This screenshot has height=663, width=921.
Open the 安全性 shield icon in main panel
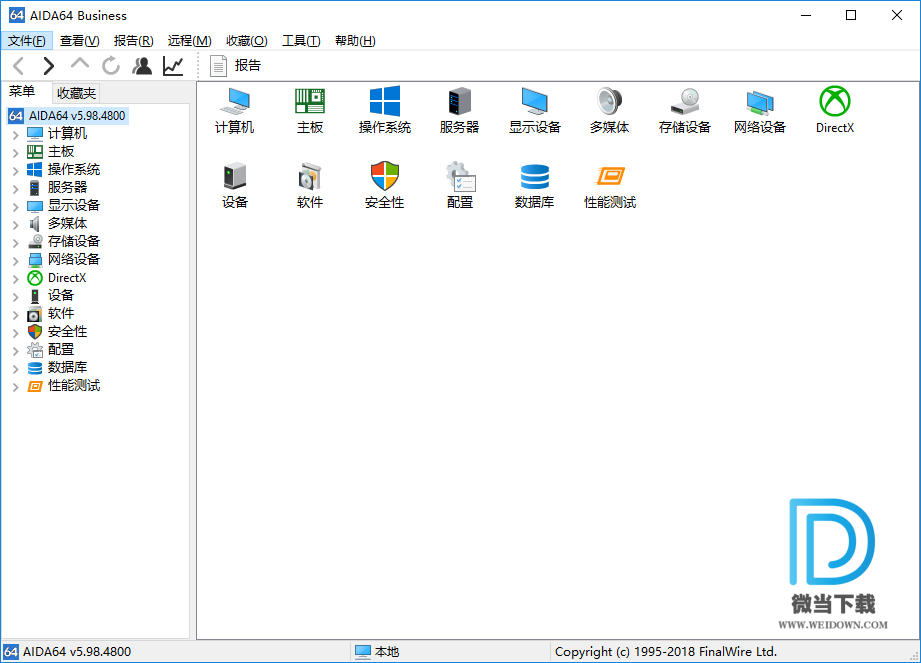point(385,186)
